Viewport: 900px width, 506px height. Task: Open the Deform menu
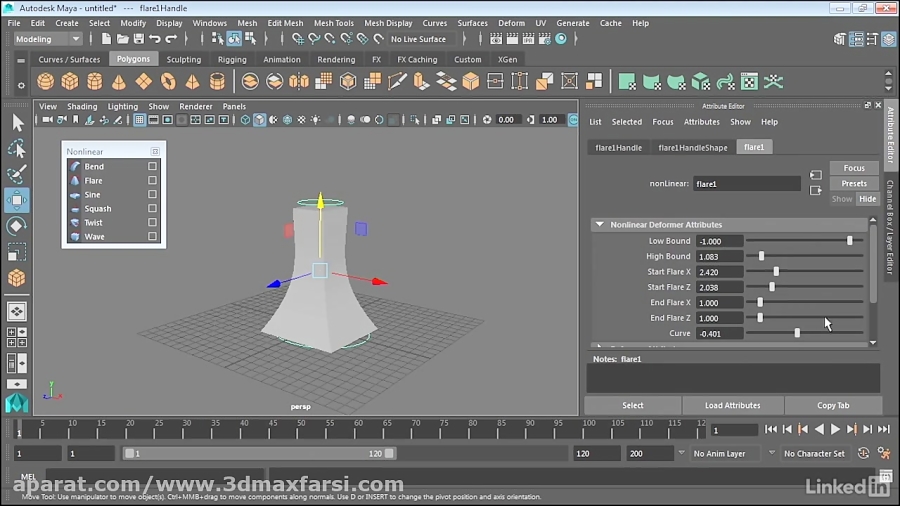511,24
